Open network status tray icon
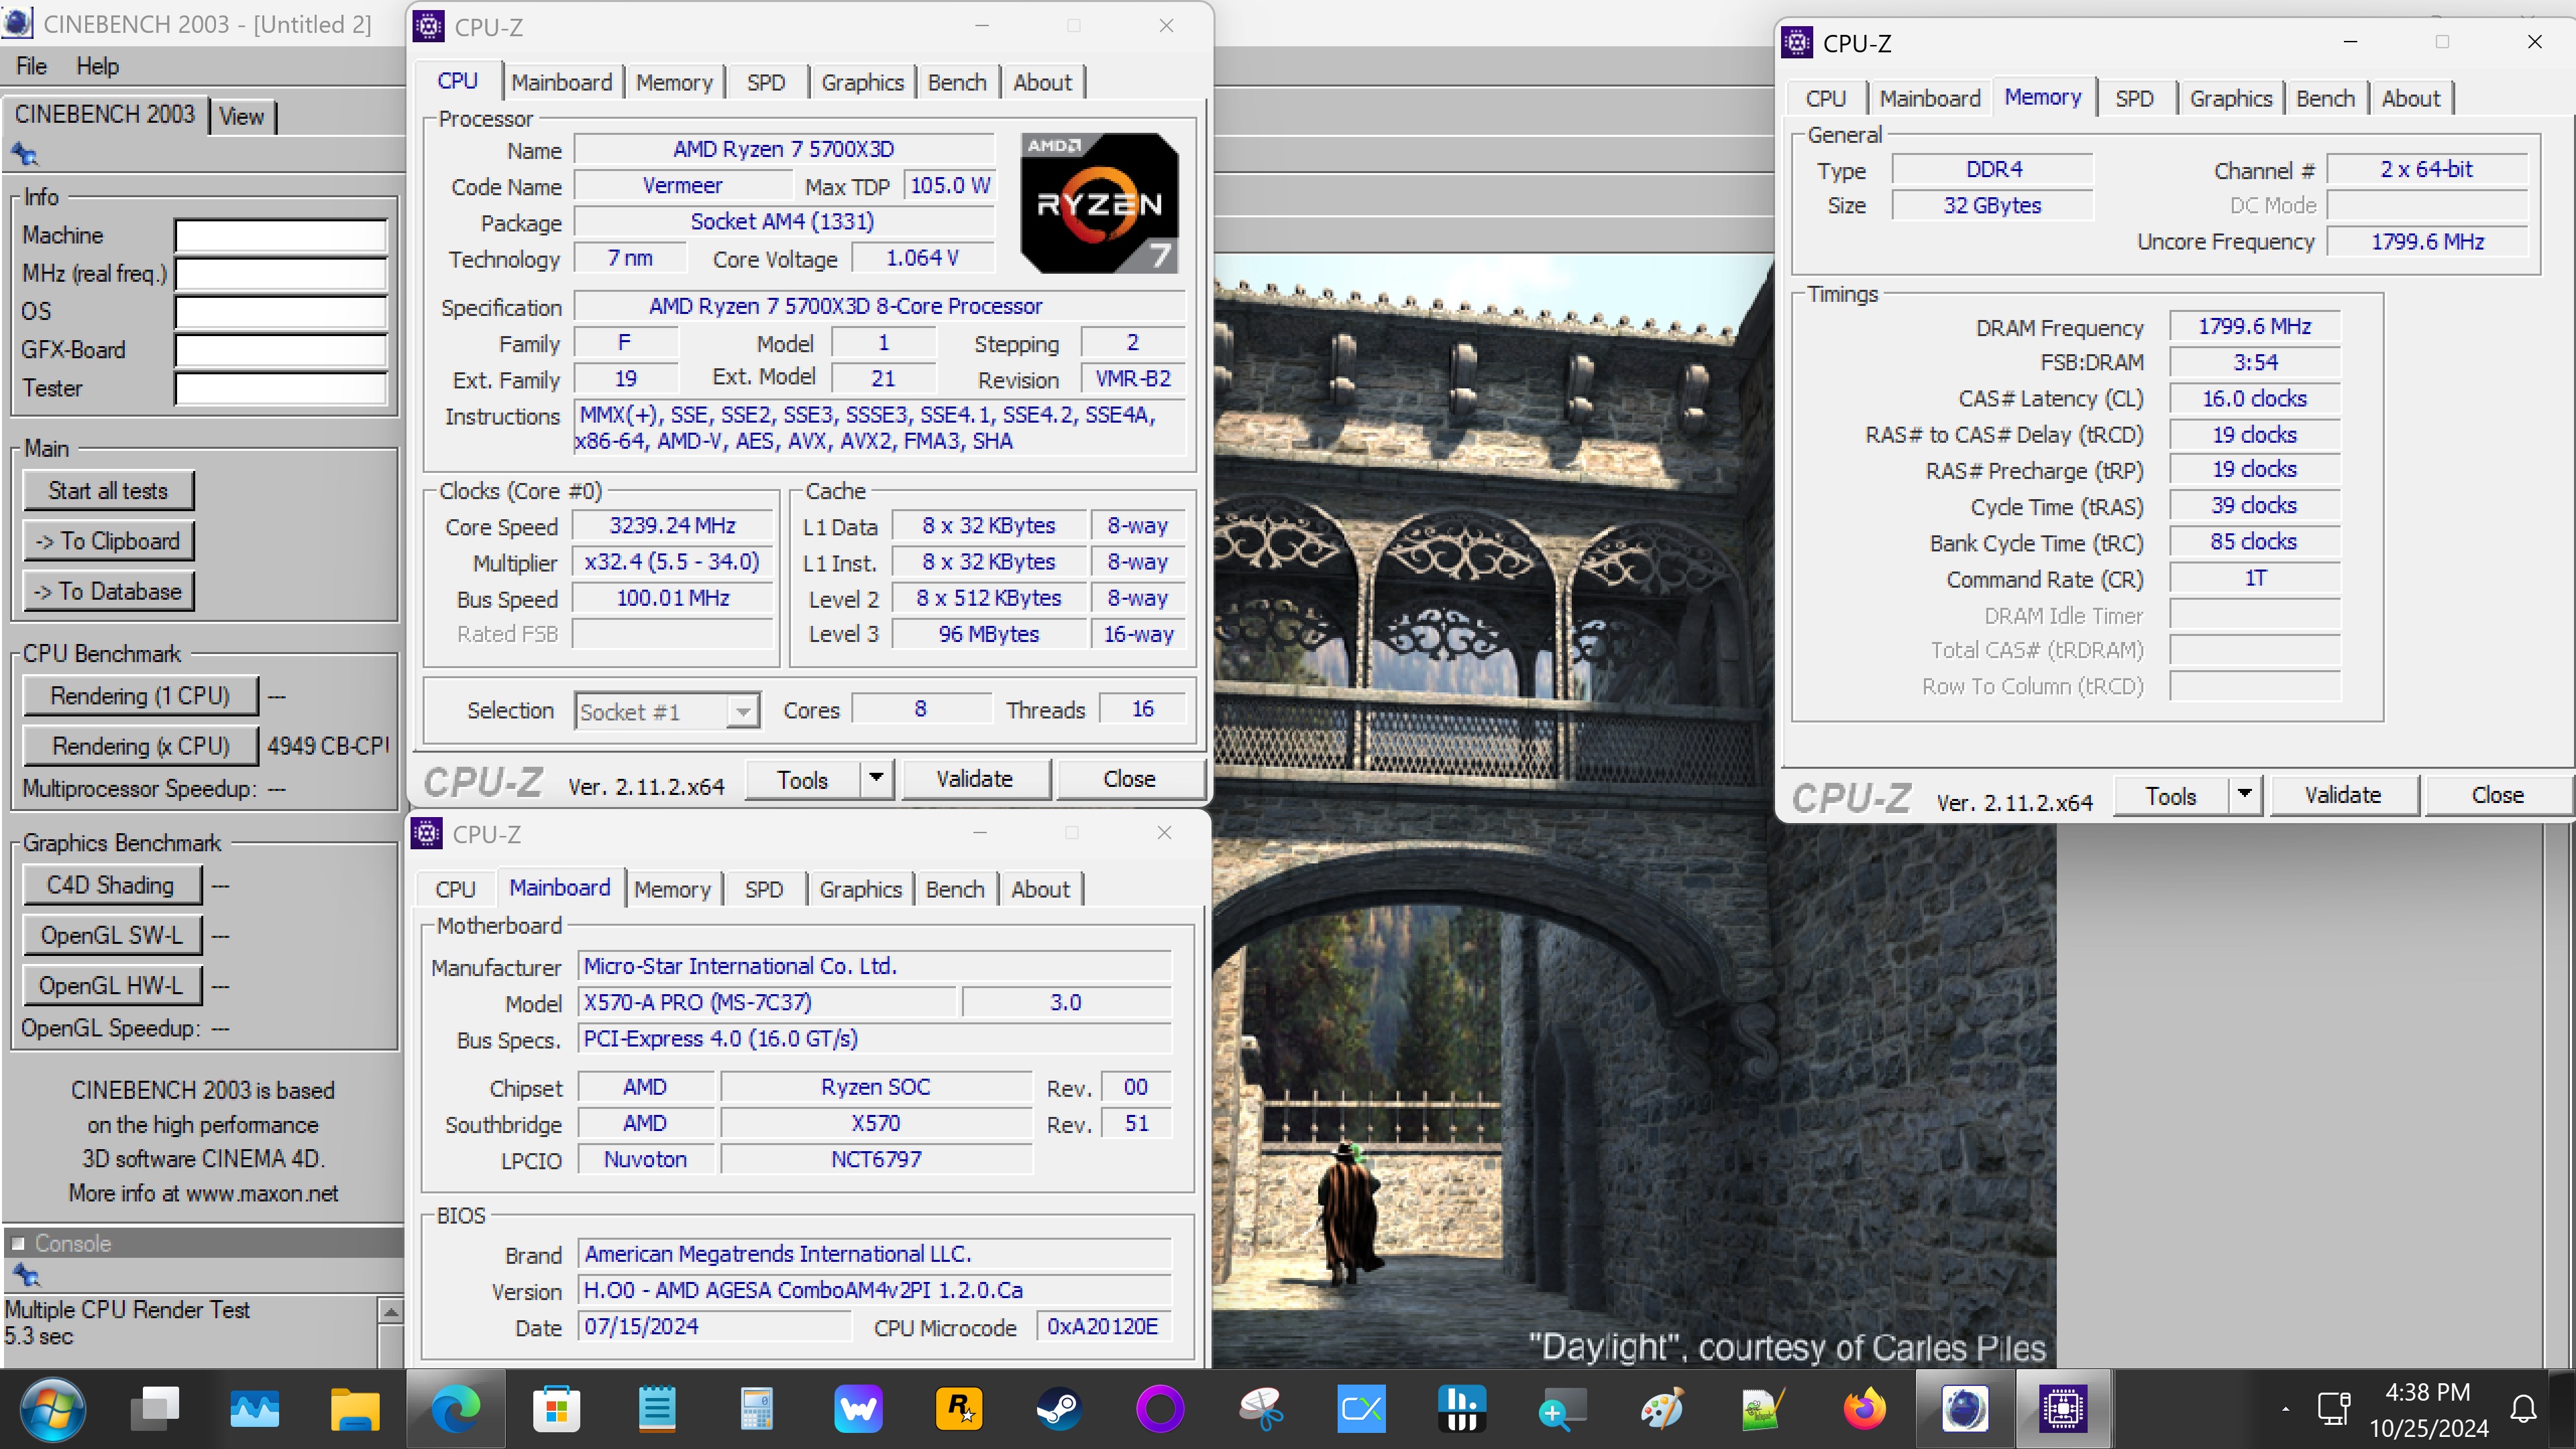Screen dimensions: 2576x1449 click(x=2333, y=1410)
